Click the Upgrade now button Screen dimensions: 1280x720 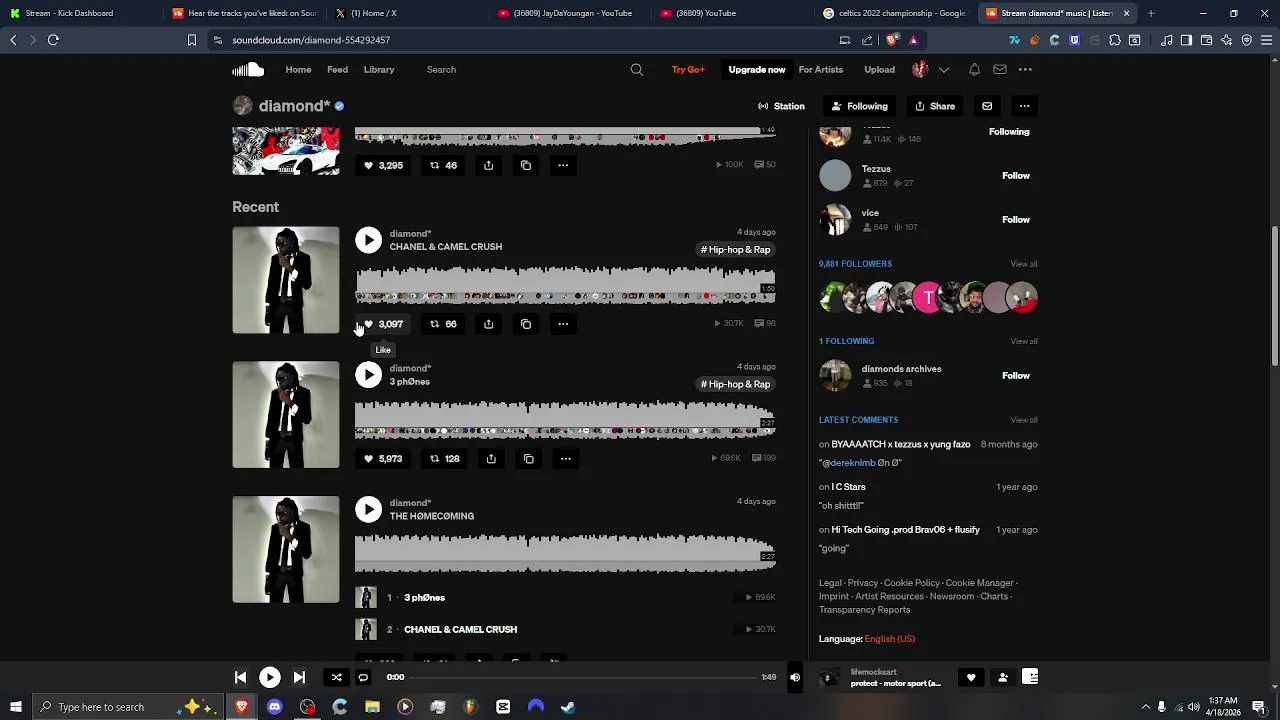pyautogui.click(x=757, y=70)
